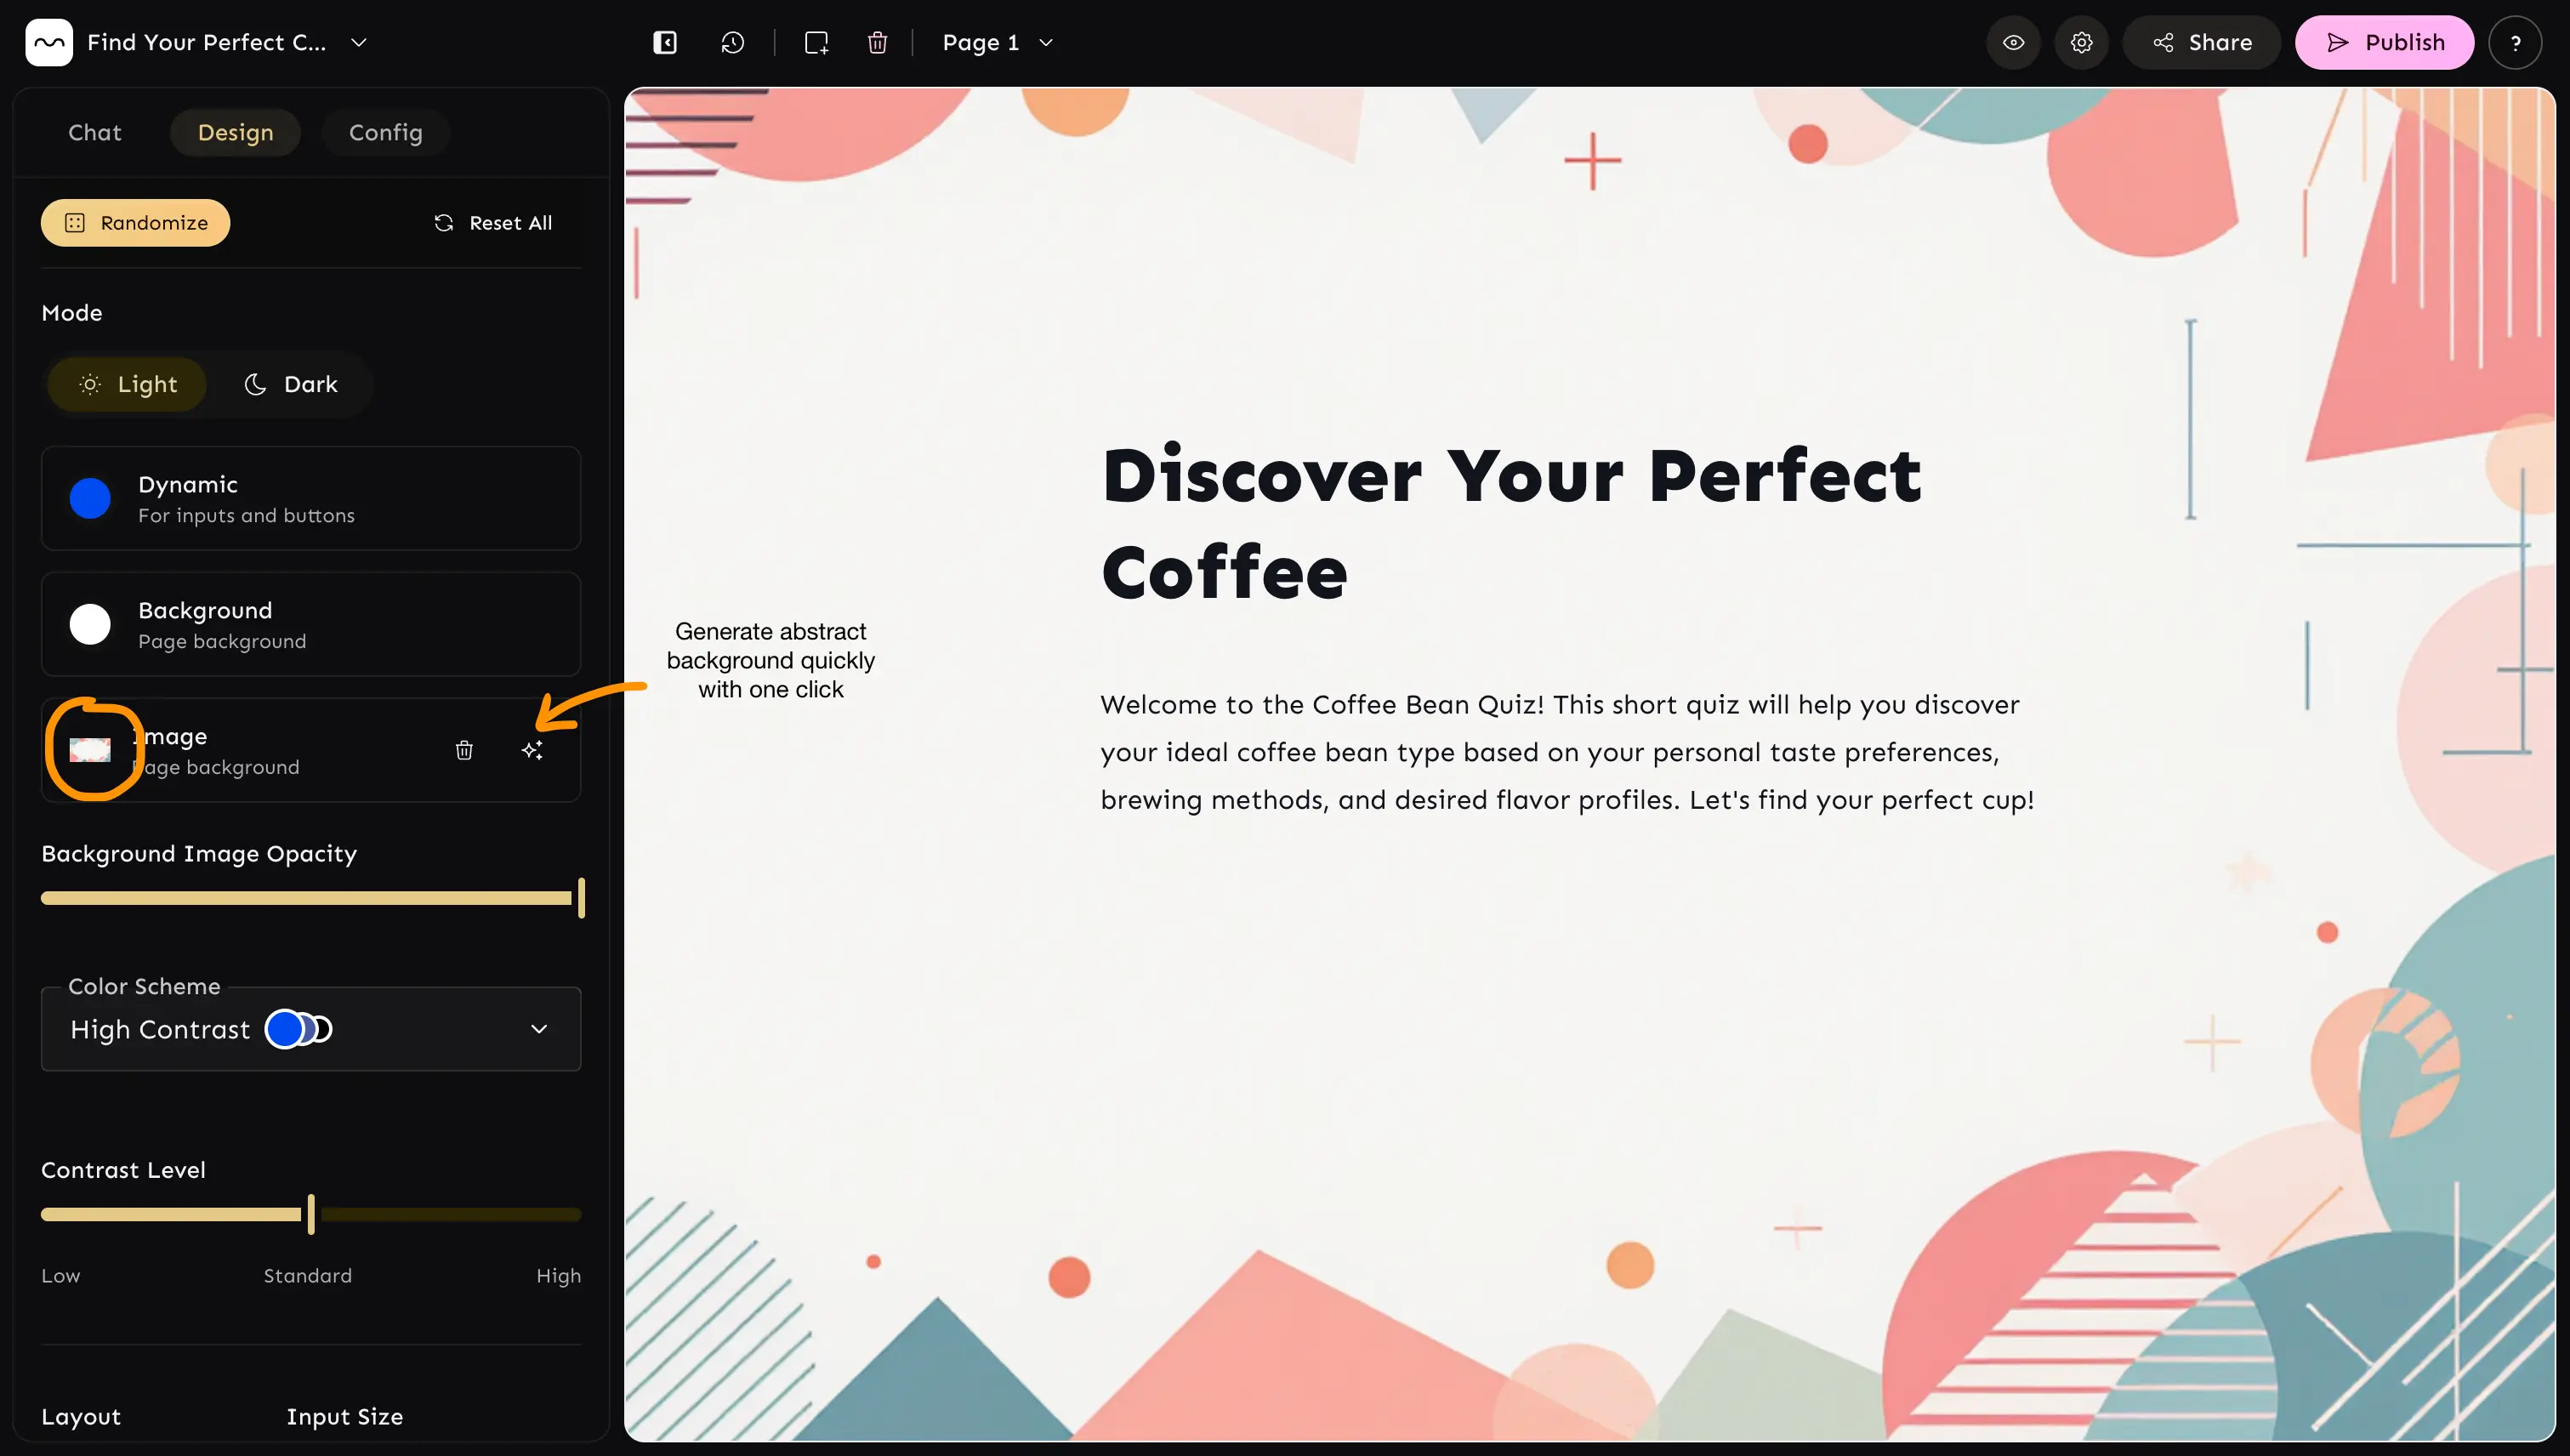Click the Publish button
2570x1456 pixels.
coord(2384,42)
